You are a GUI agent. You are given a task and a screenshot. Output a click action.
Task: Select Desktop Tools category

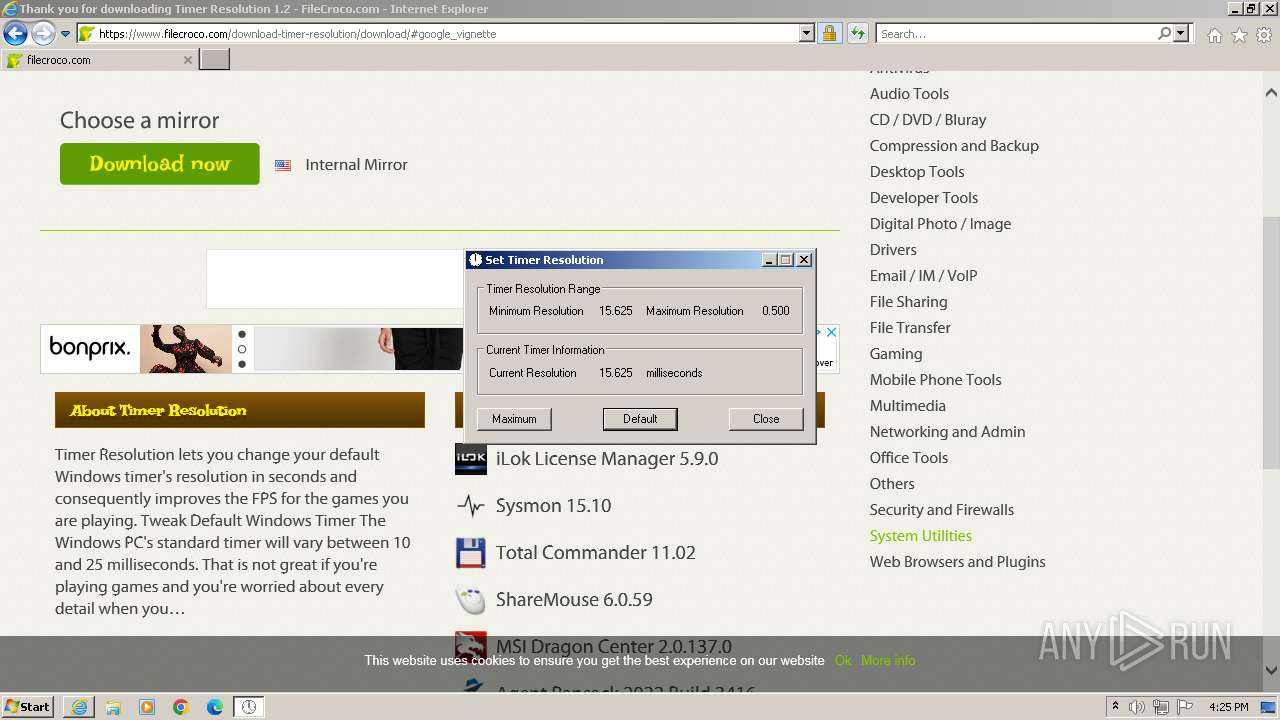pyautogui.click(x=917, y=172)
